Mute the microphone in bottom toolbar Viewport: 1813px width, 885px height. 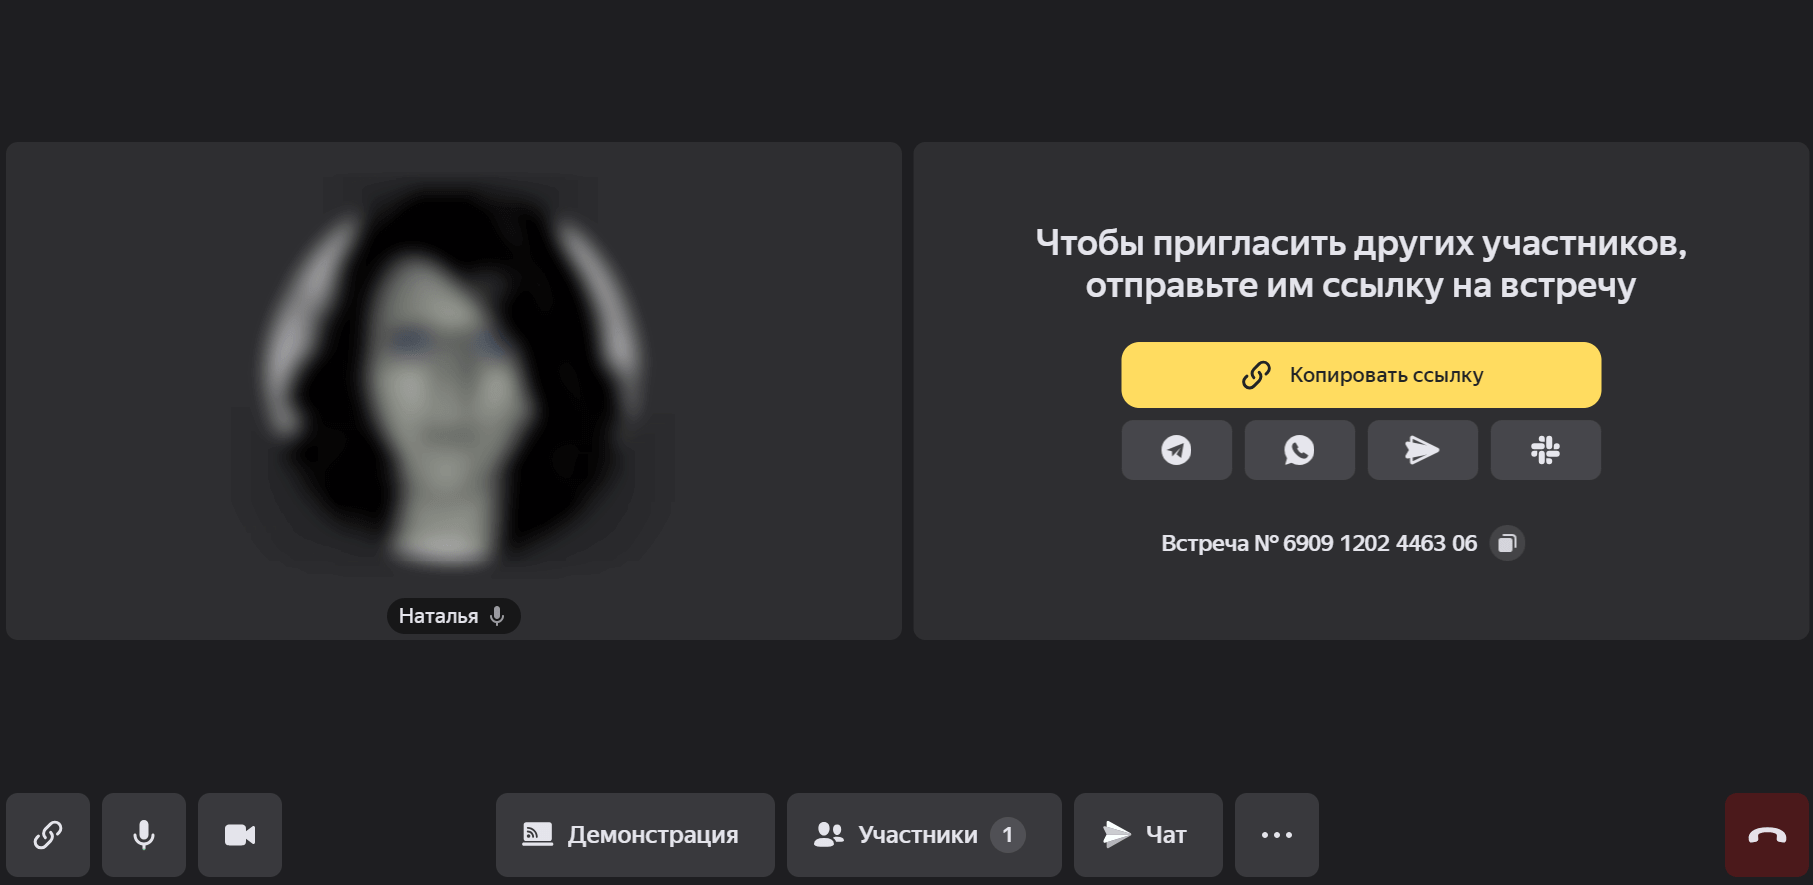[x=144, y=835]
